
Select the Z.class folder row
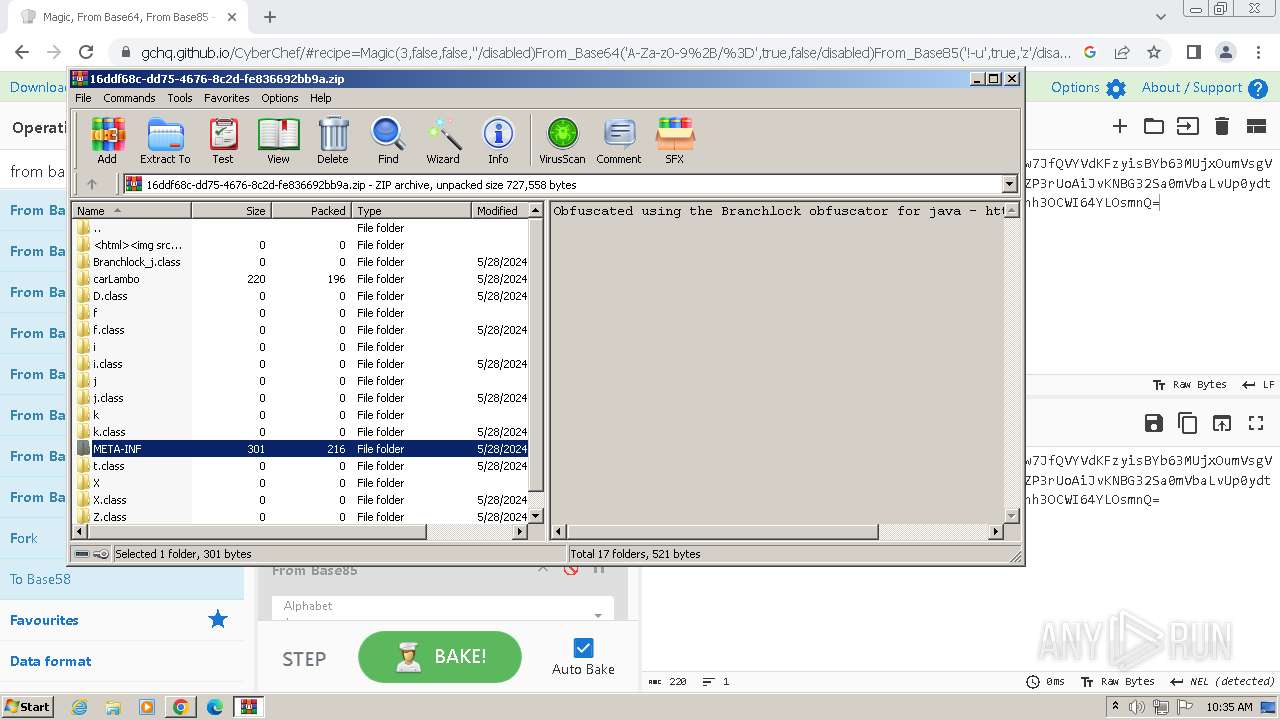coord(301,517)
